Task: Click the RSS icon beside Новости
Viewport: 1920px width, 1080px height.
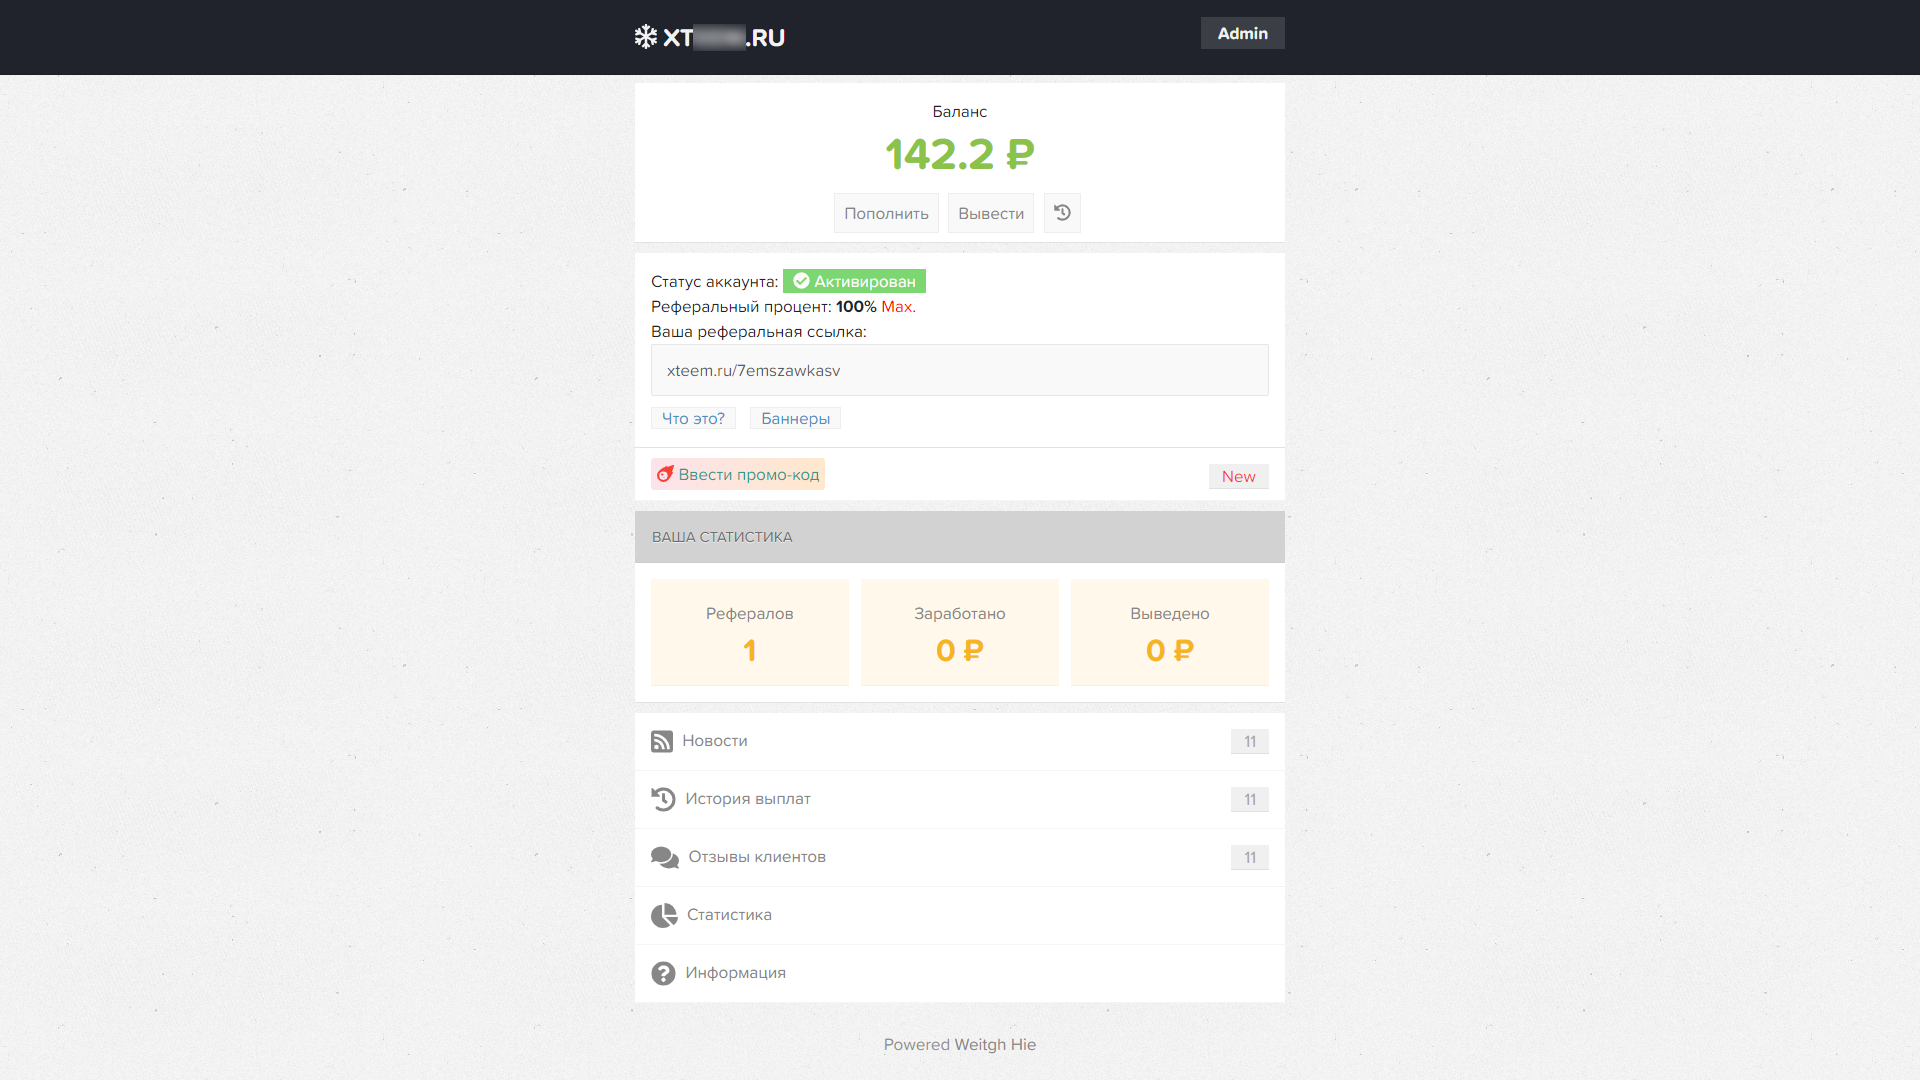Action: [x=662, y=741]
